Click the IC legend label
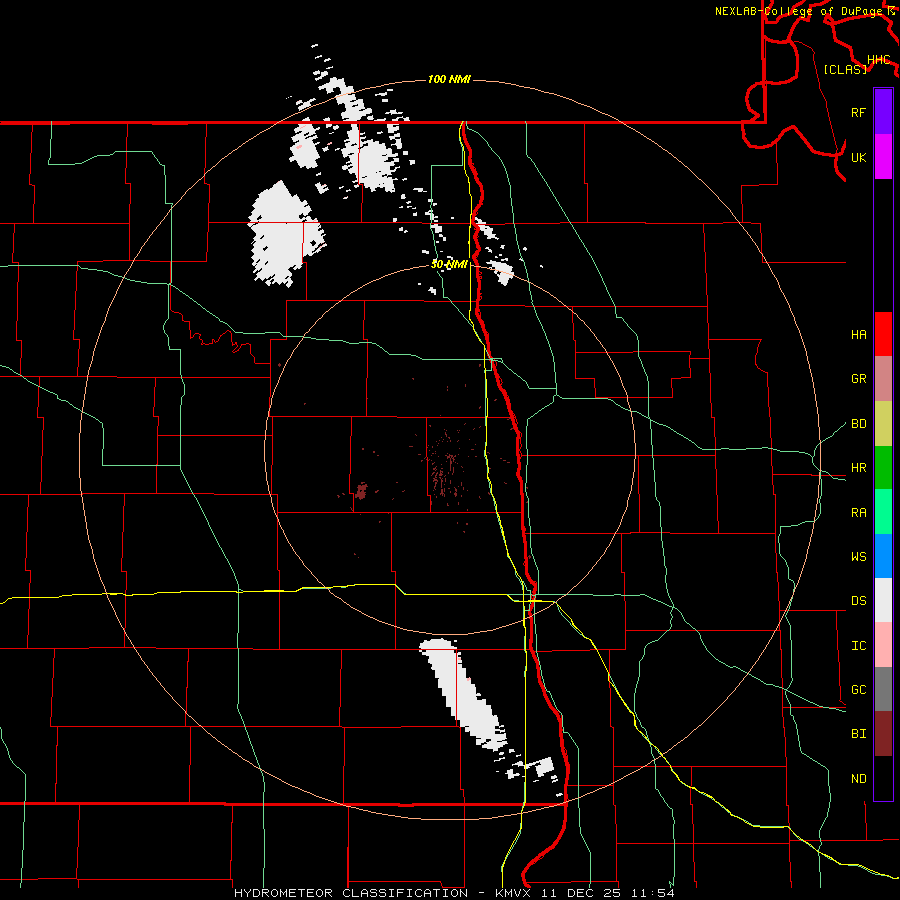The height and width of the screenshot is (900, 900). pyautogui.click(x=859, y=646)
